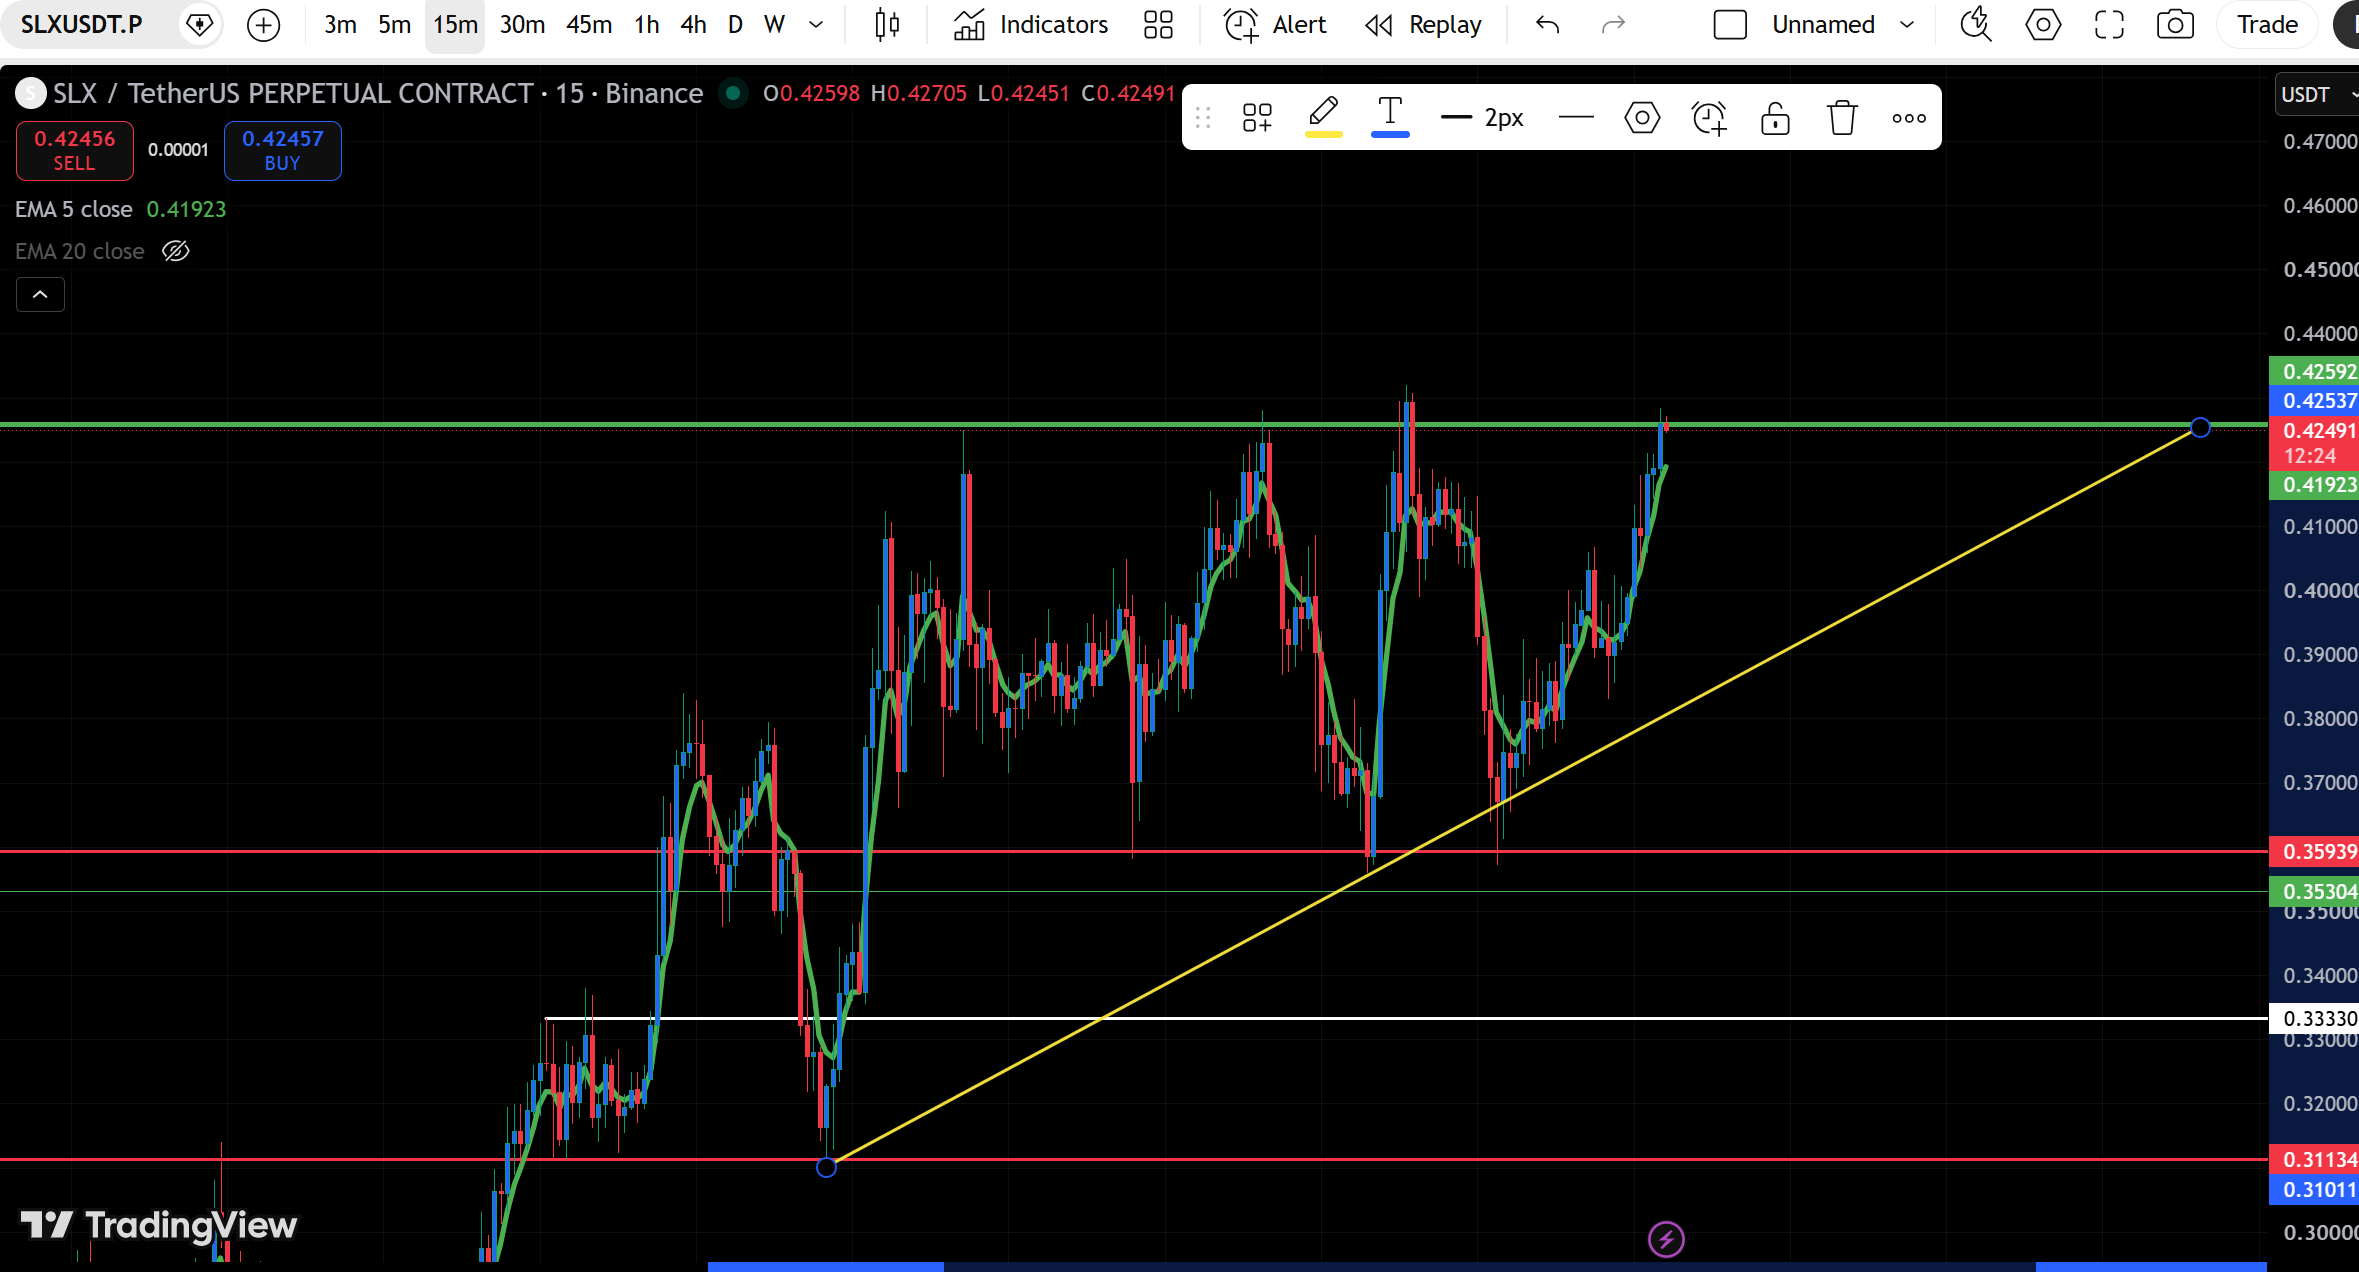Click the add symbol plus icon
Image resolution: width=2359 pixels, height=1272 pixels.
coord(263,25)
